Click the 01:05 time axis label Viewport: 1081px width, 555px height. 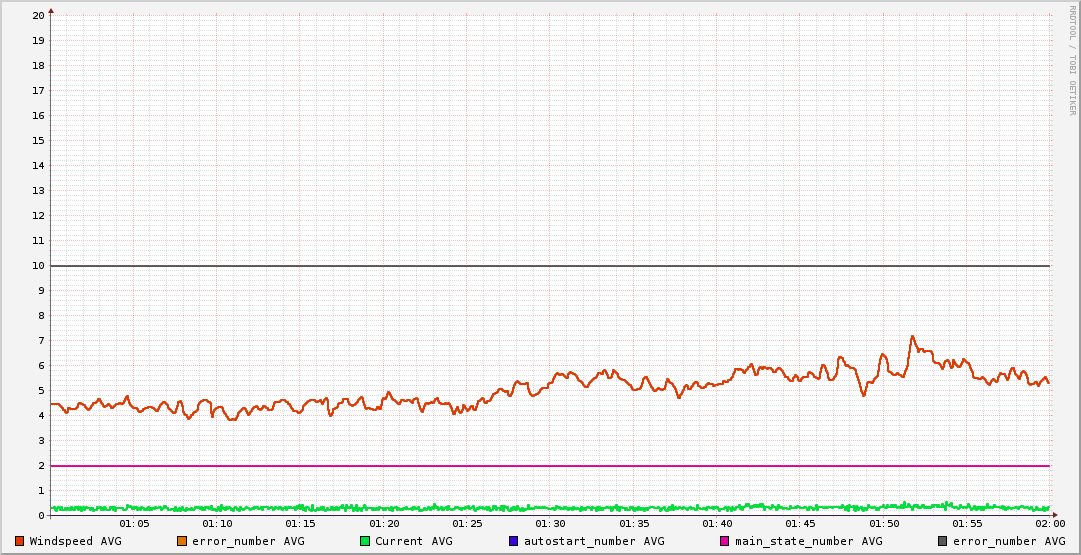tap(134, 524)
